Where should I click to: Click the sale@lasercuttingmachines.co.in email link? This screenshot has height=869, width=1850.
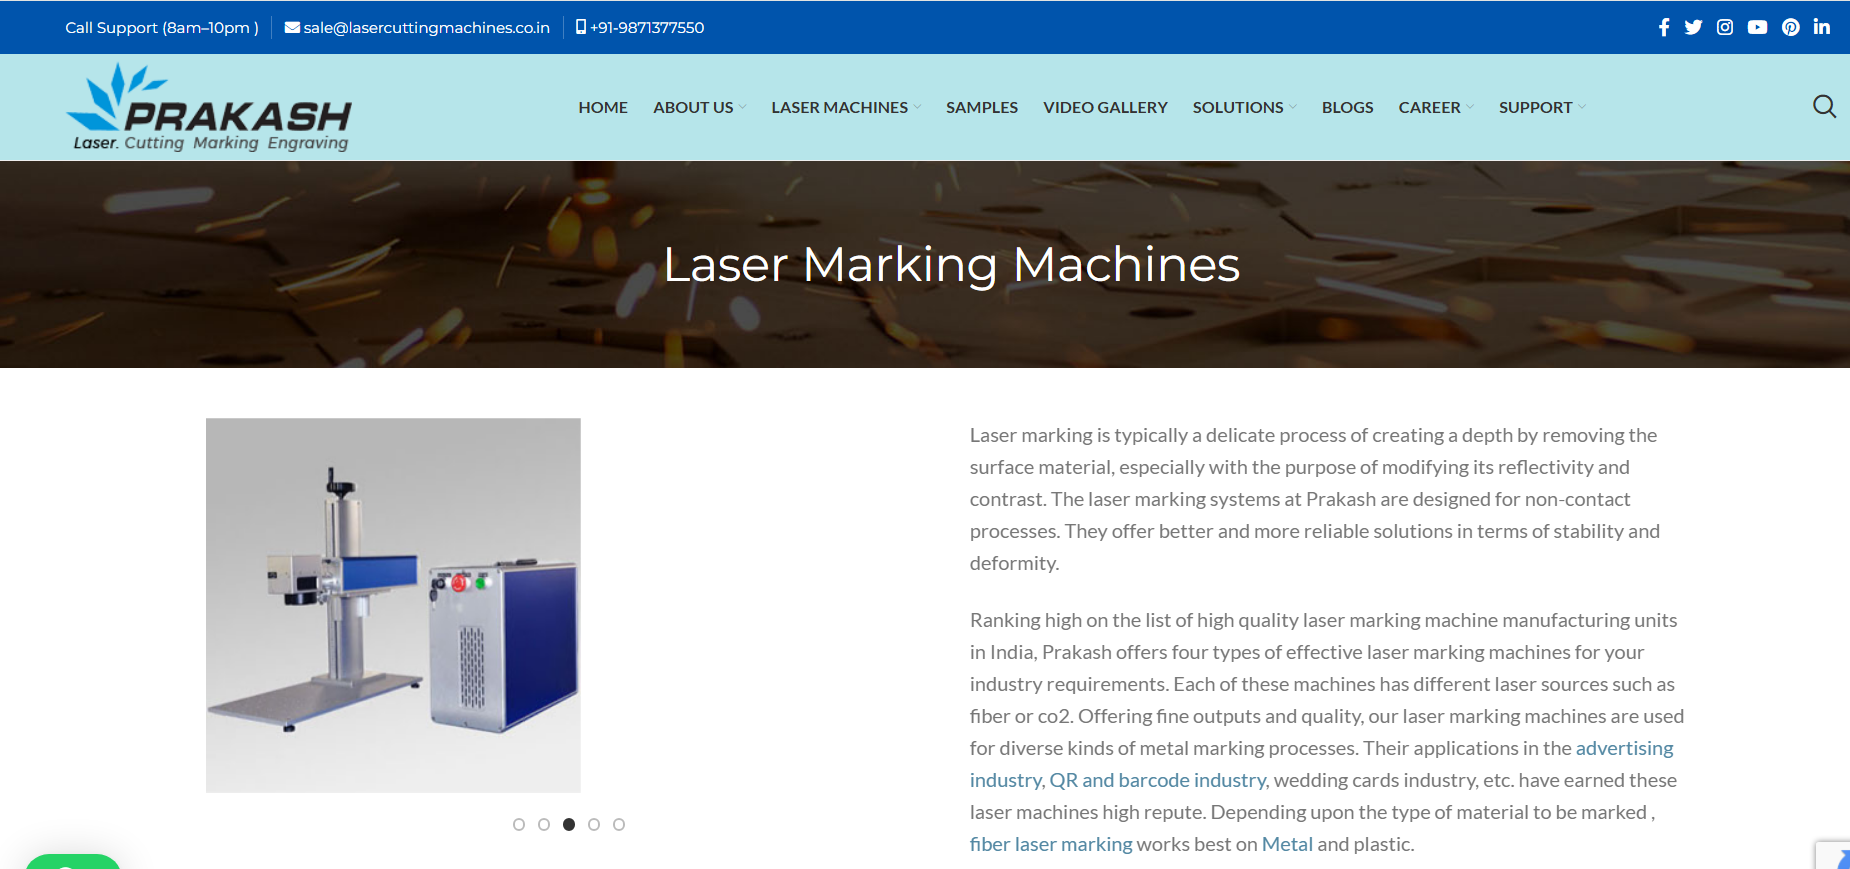tap(427, 27)
